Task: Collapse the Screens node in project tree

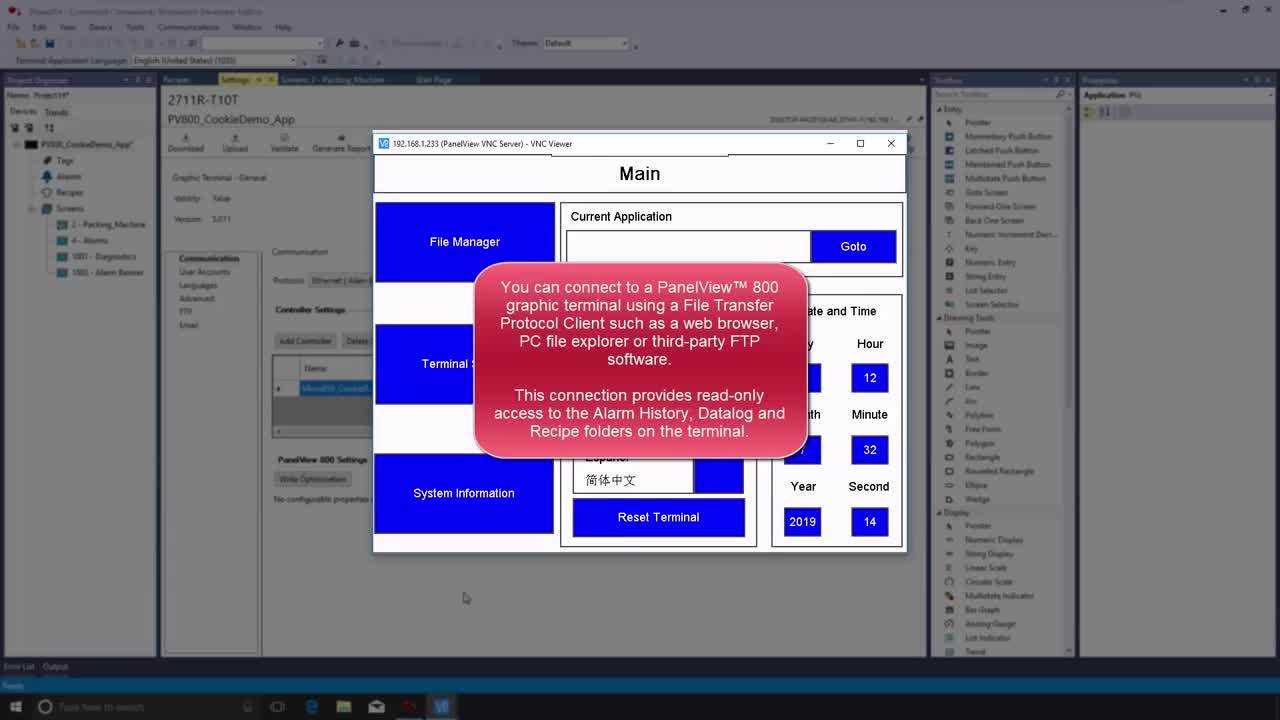Action: point(32,208)
